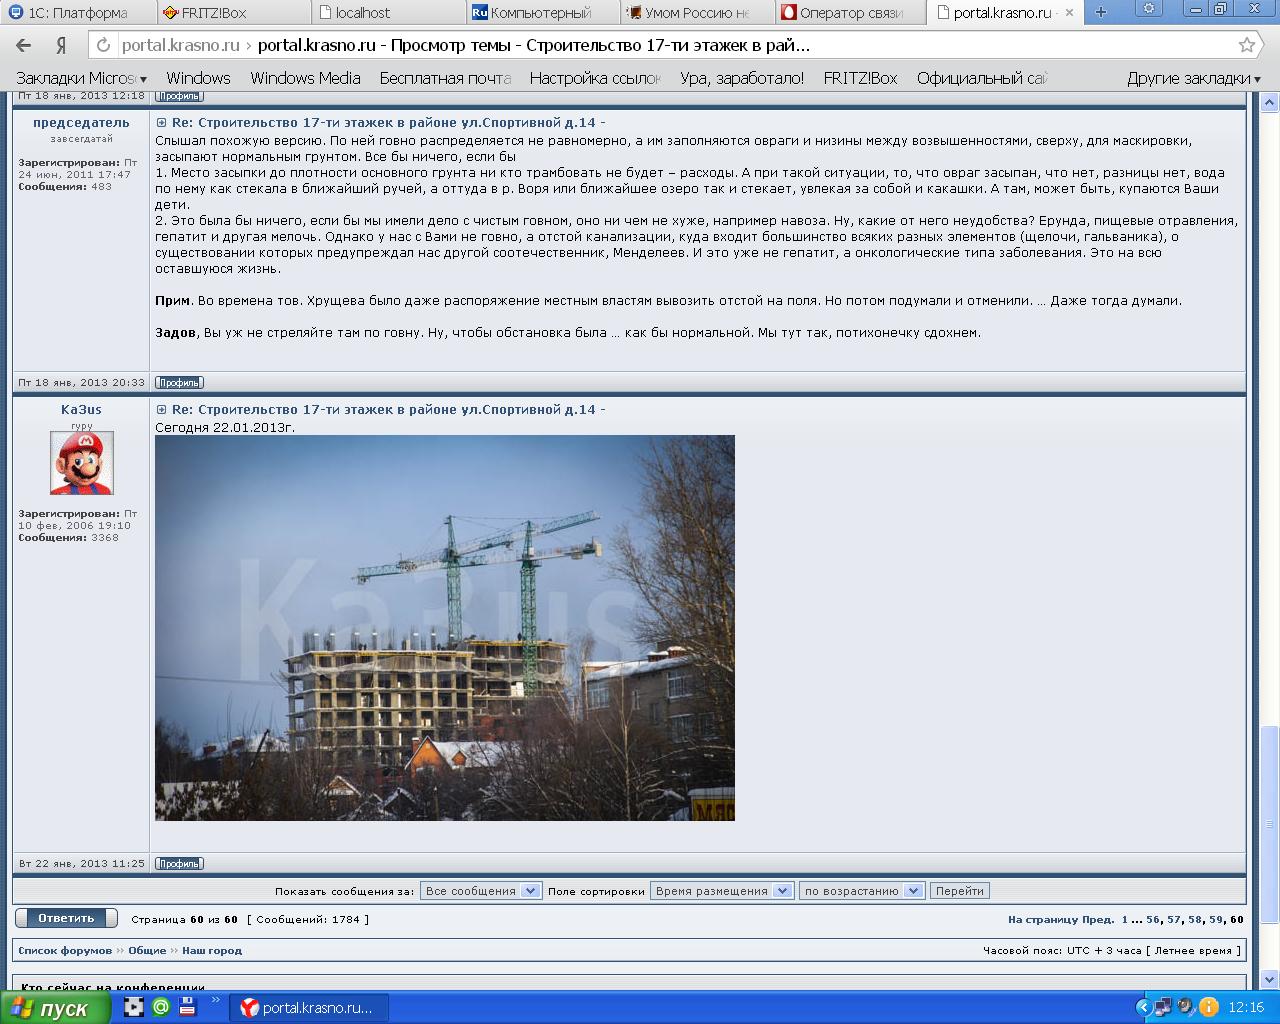Click the soccer ball quick launch icon
The height and width of the screenshot is (1024, 1280).
134,1008
